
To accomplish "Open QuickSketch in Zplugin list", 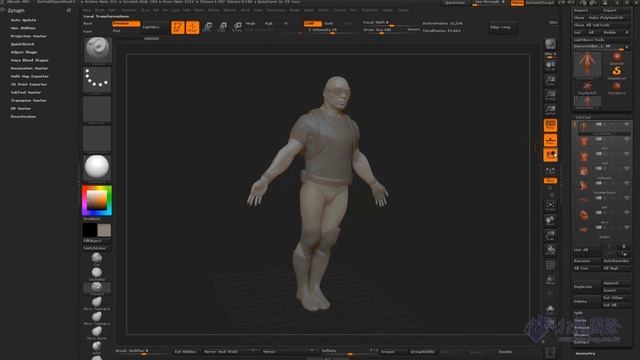I will 22,44.
